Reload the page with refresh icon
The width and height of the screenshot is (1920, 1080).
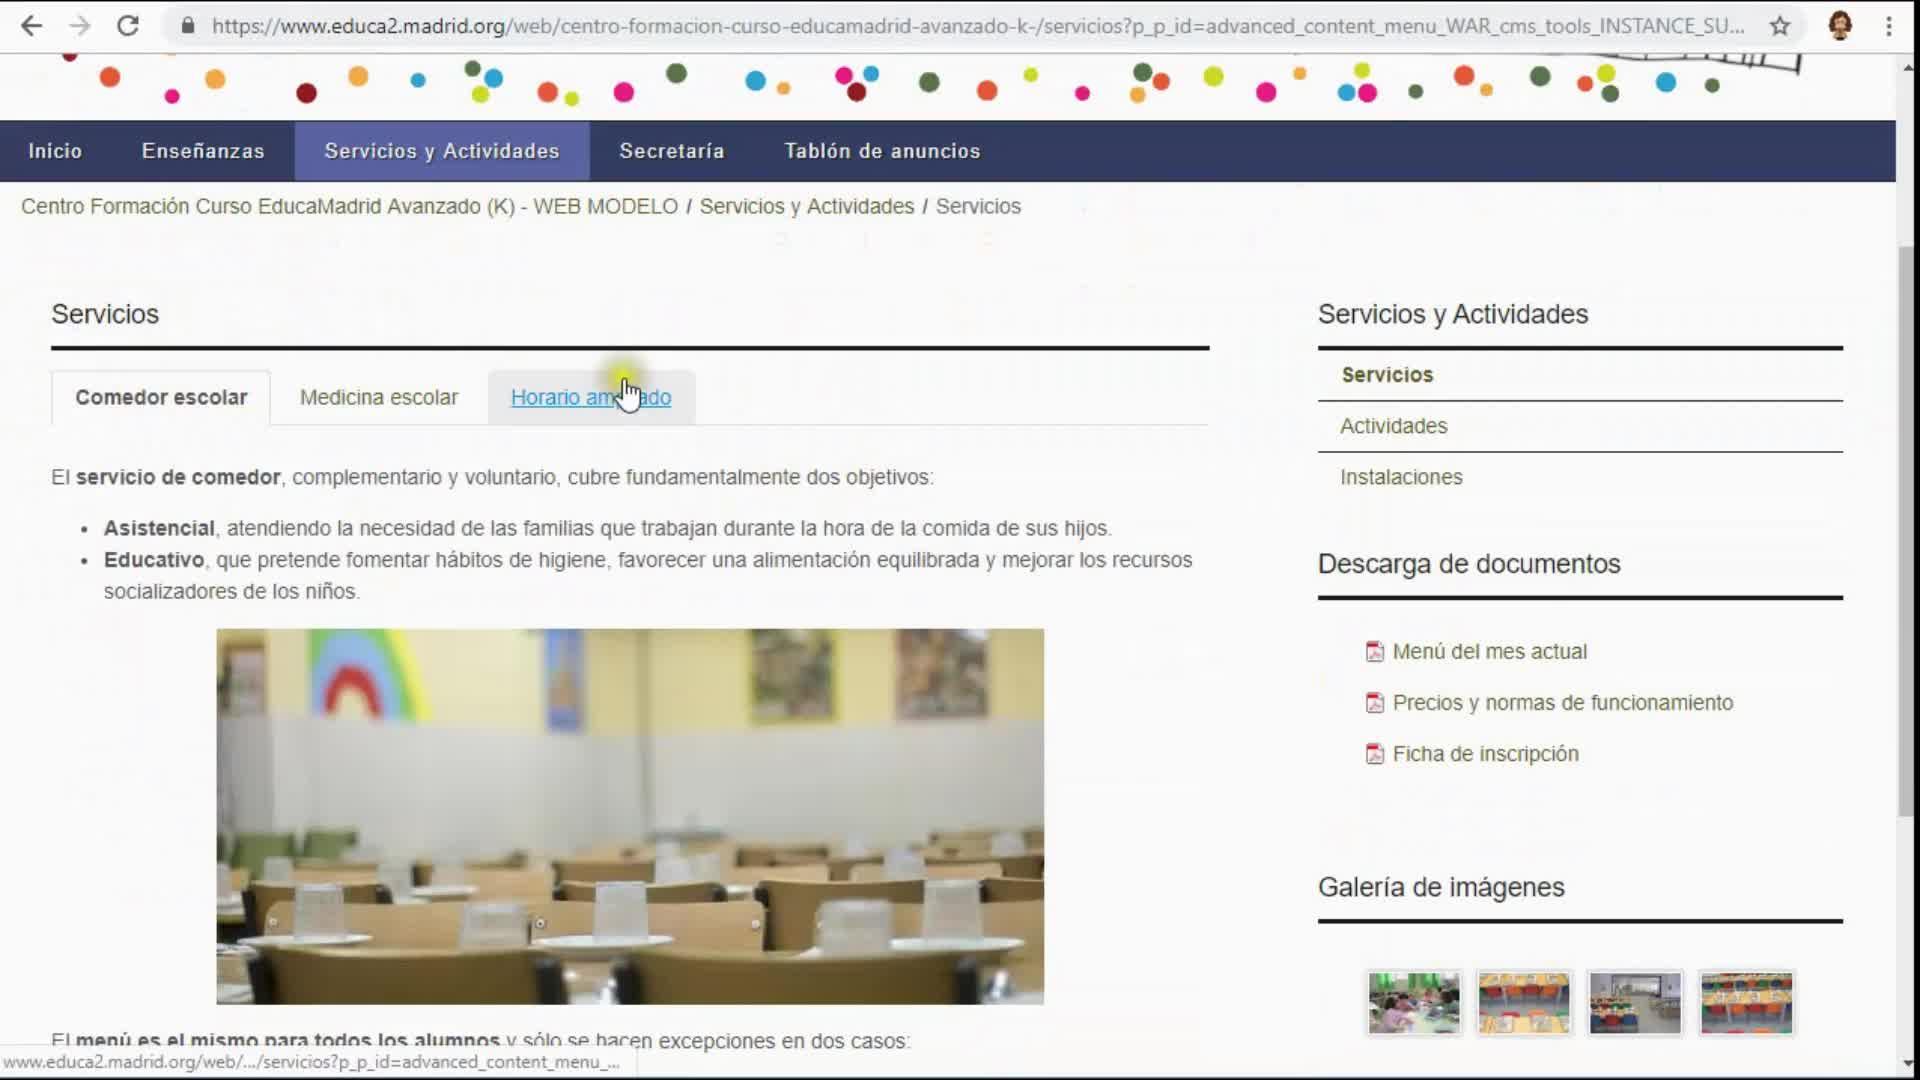point(128,26)
